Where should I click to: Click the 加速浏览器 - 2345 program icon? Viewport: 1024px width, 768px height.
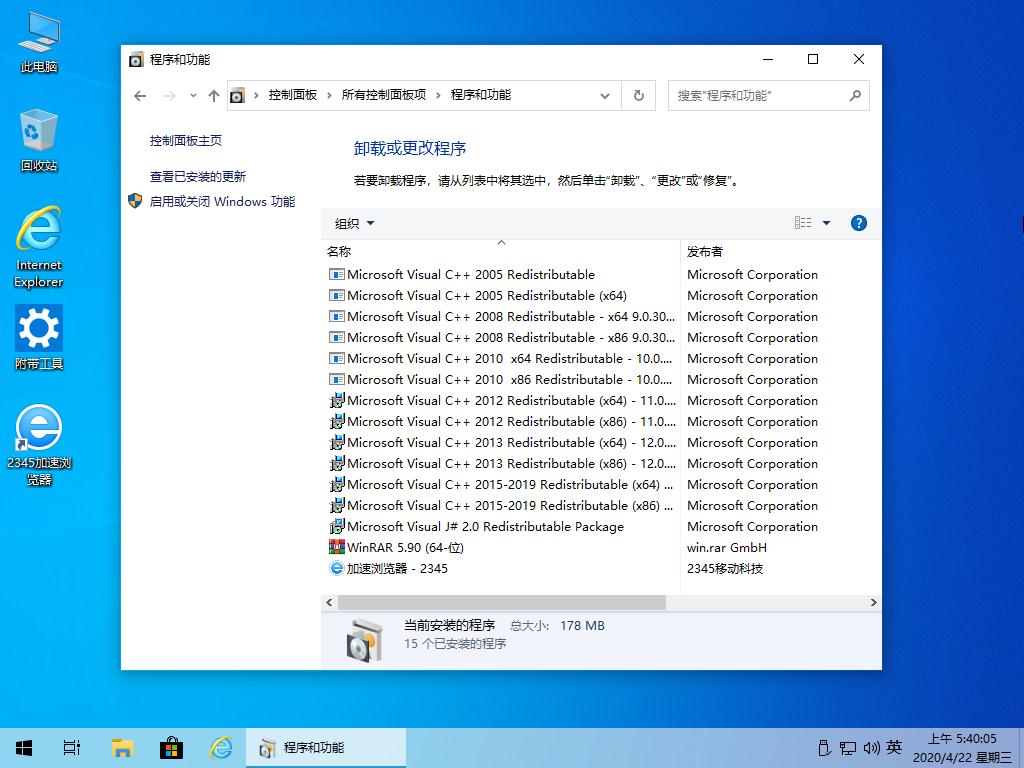pyautogui.click(x=336, y=568)
